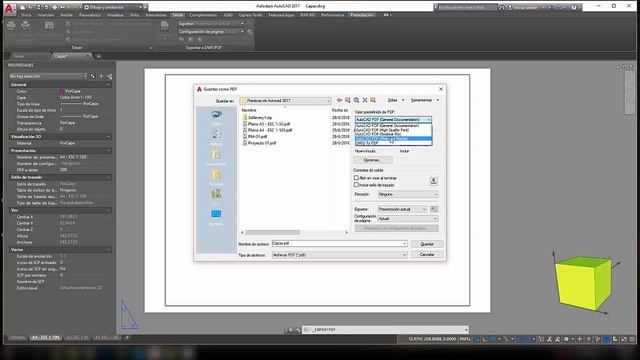Screen dimensions: 640x360
Task: Open the Salida ribbon tab
Action: point(178,15)
